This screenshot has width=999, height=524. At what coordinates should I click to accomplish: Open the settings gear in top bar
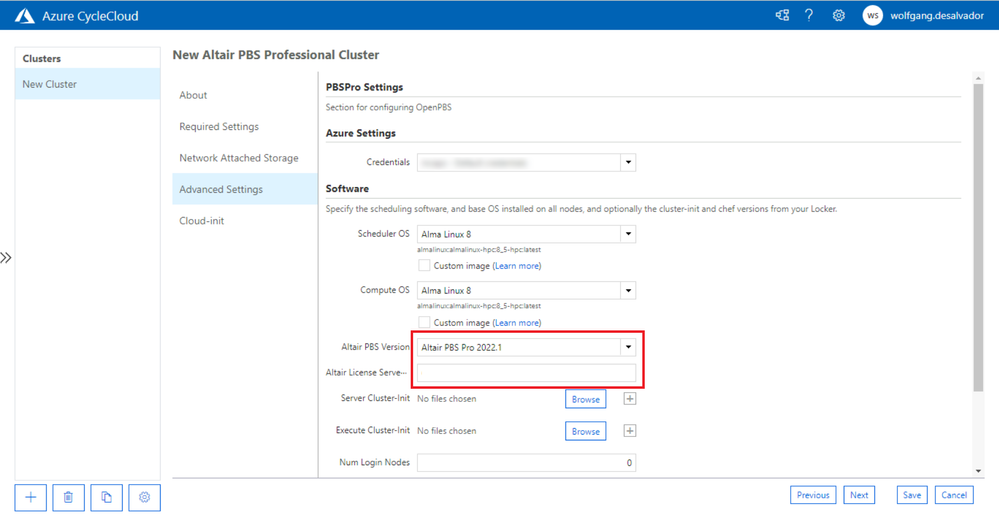[x=838, y=15]
